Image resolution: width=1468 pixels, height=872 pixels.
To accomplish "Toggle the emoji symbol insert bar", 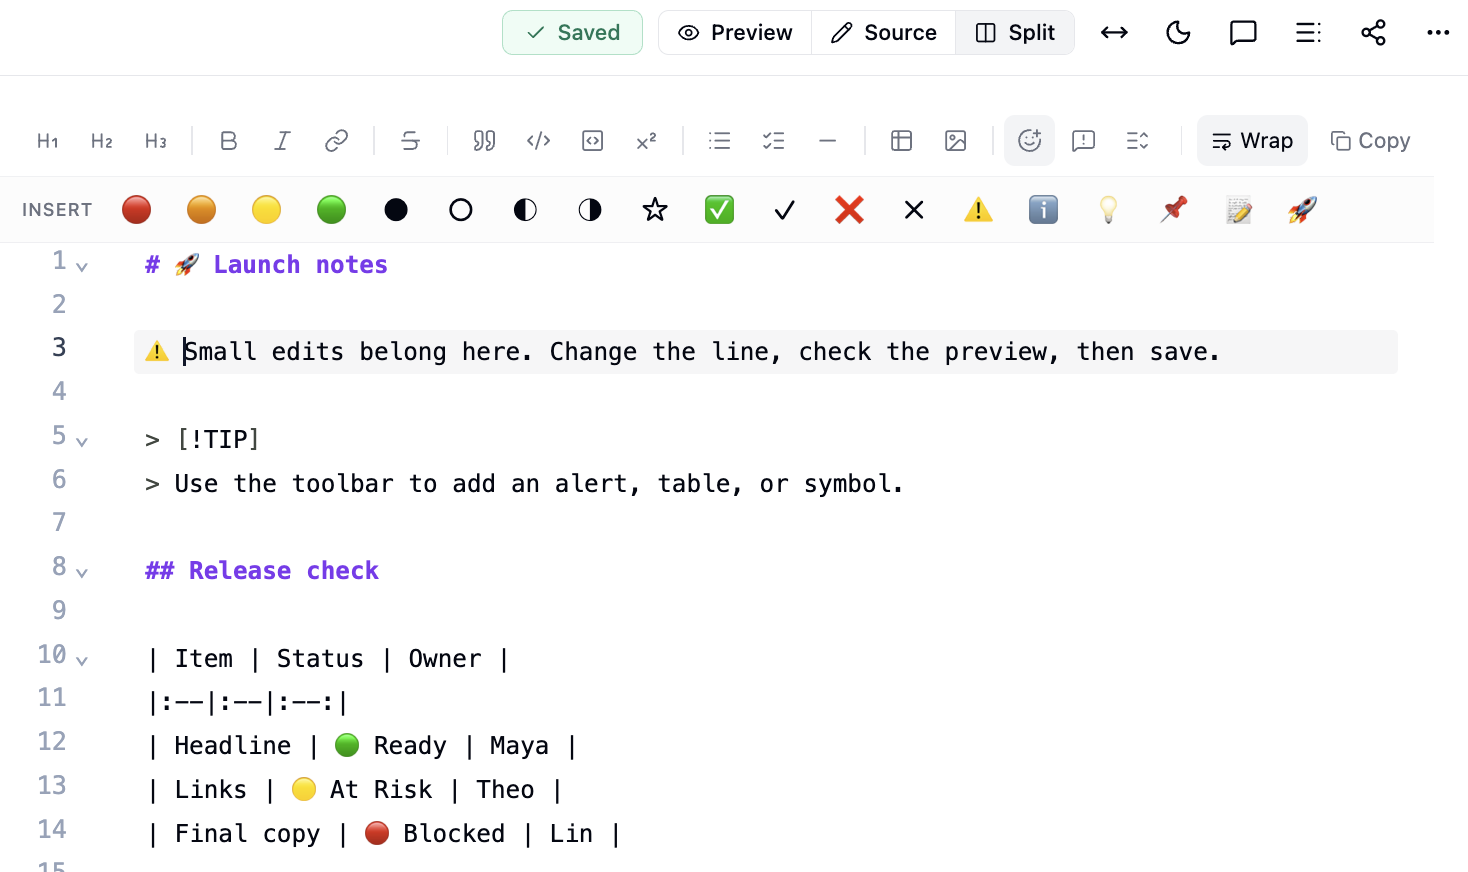I will pos(1030,141).
